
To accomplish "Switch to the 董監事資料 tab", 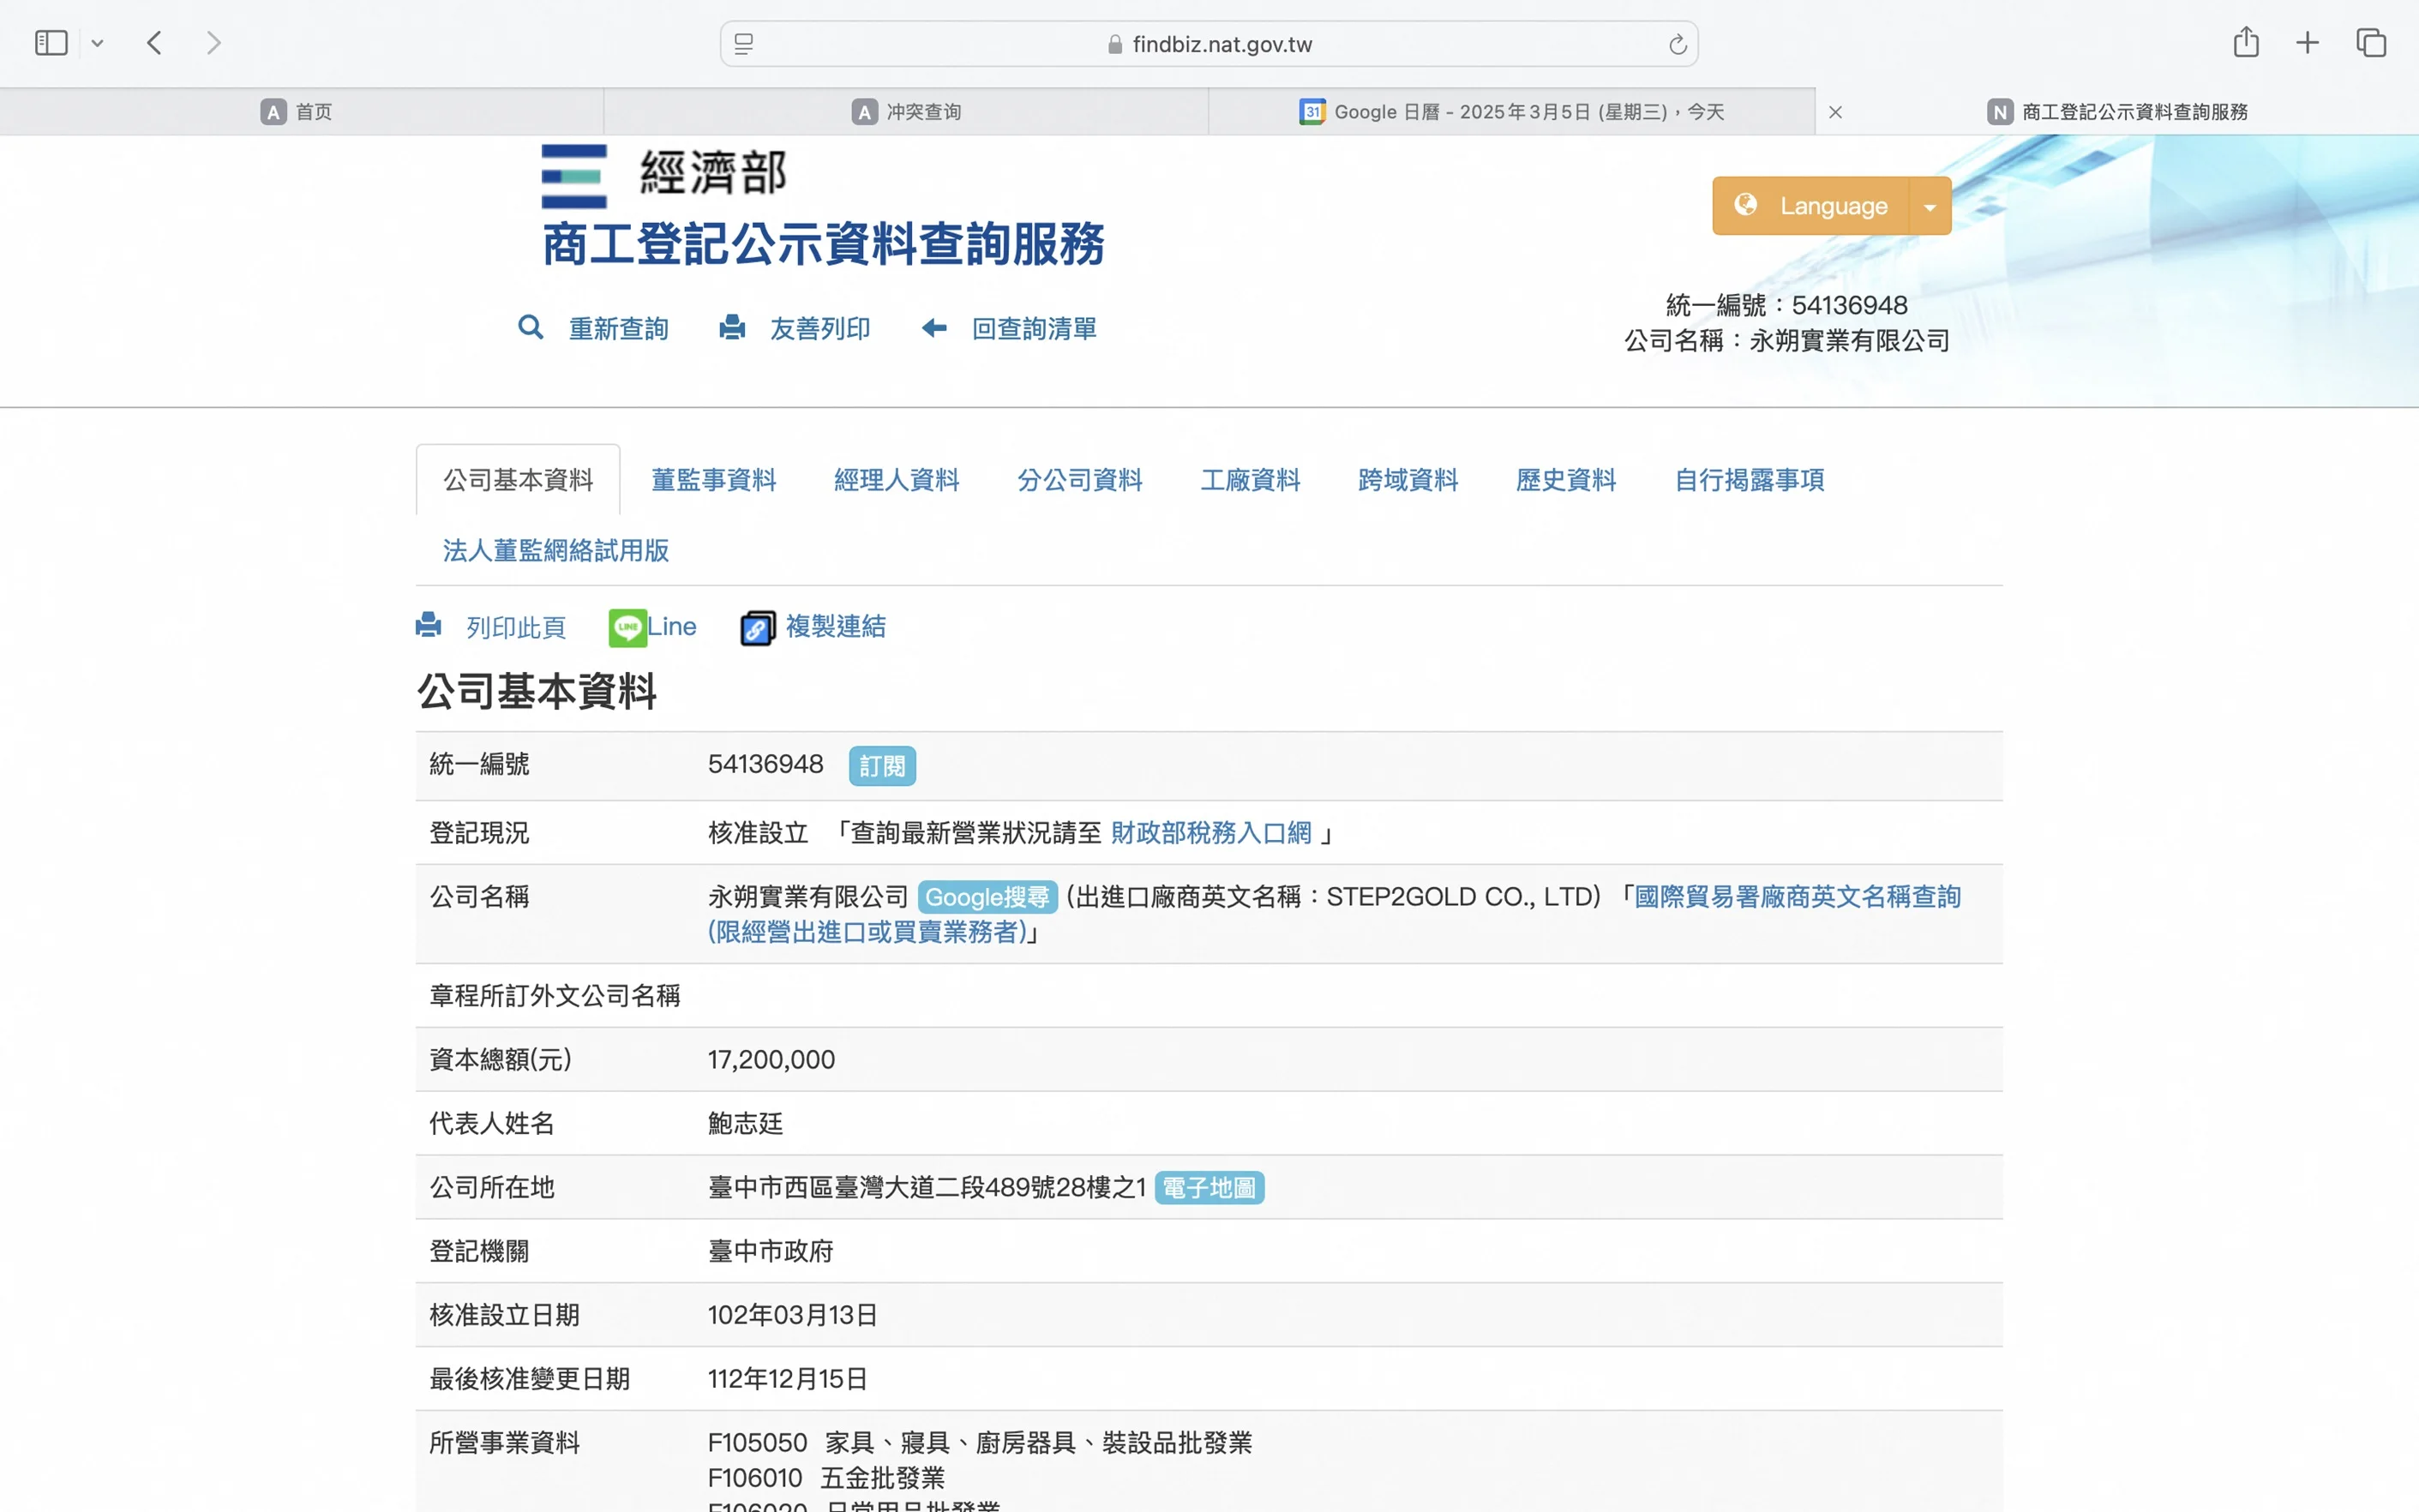I will coord(713,480).
